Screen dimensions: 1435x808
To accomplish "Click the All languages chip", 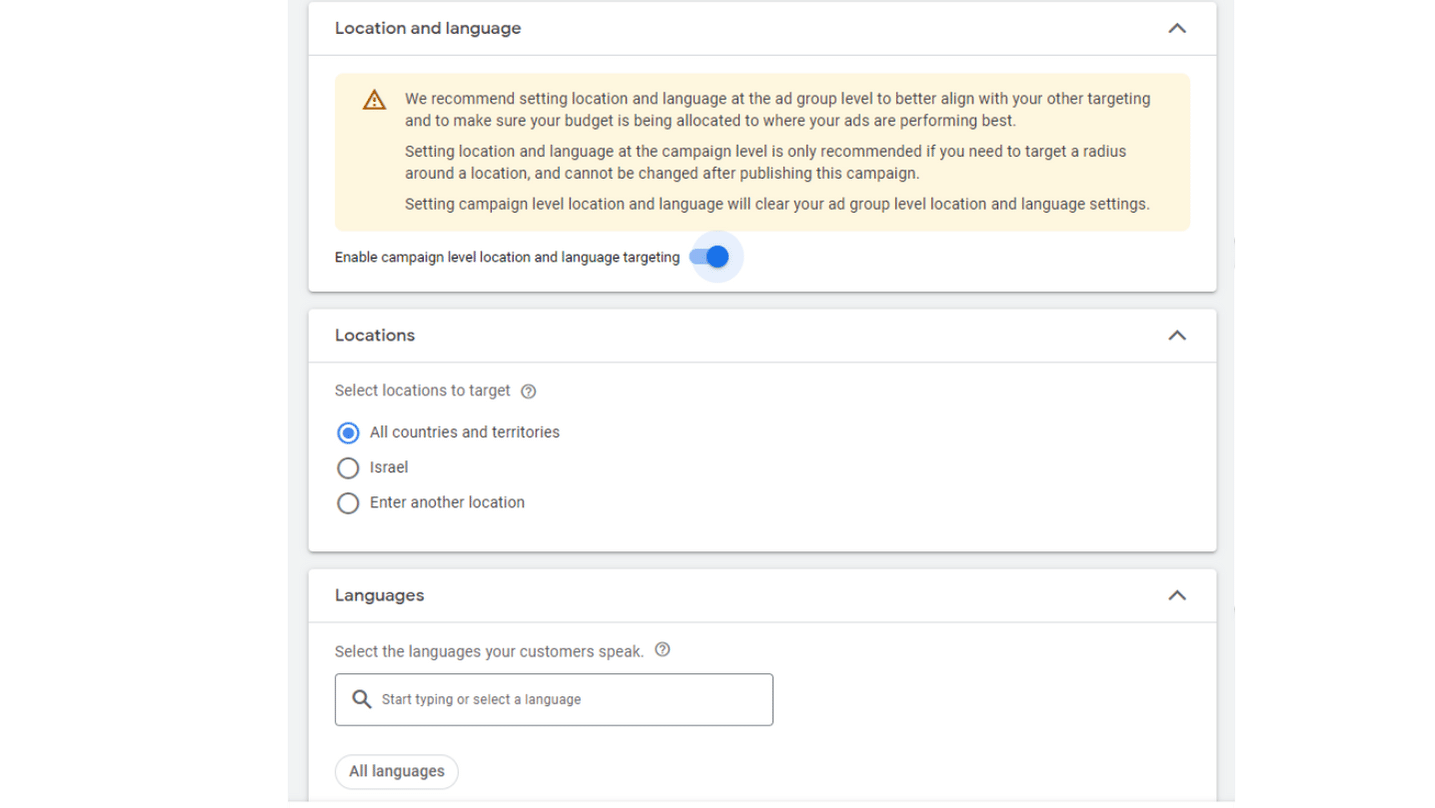I will (397, 772).
